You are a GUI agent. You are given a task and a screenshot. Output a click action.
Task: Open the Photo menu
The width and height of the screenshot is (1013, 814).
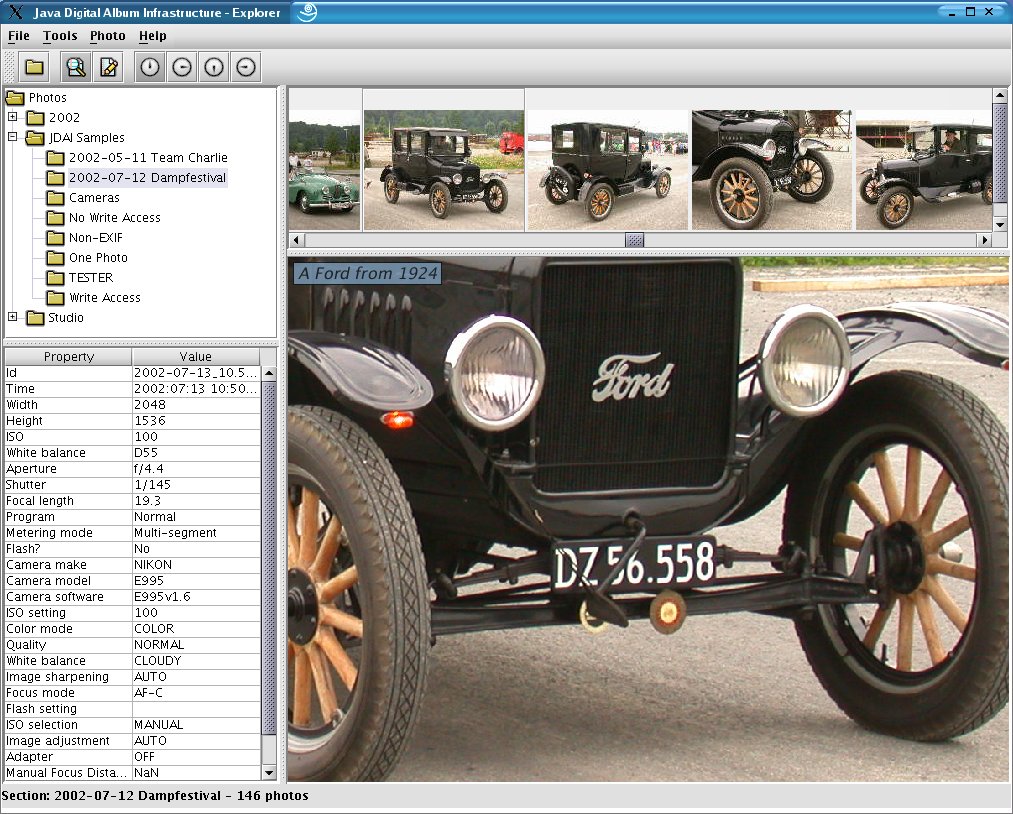pyautogui.click(x=107, y=36)
